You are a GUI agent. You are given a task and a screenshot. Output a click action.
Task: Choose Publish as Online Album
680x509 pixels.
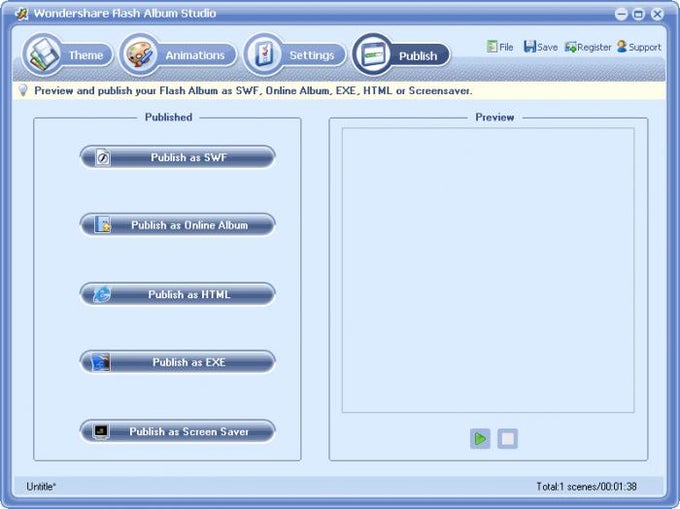(x=178, y=225)
